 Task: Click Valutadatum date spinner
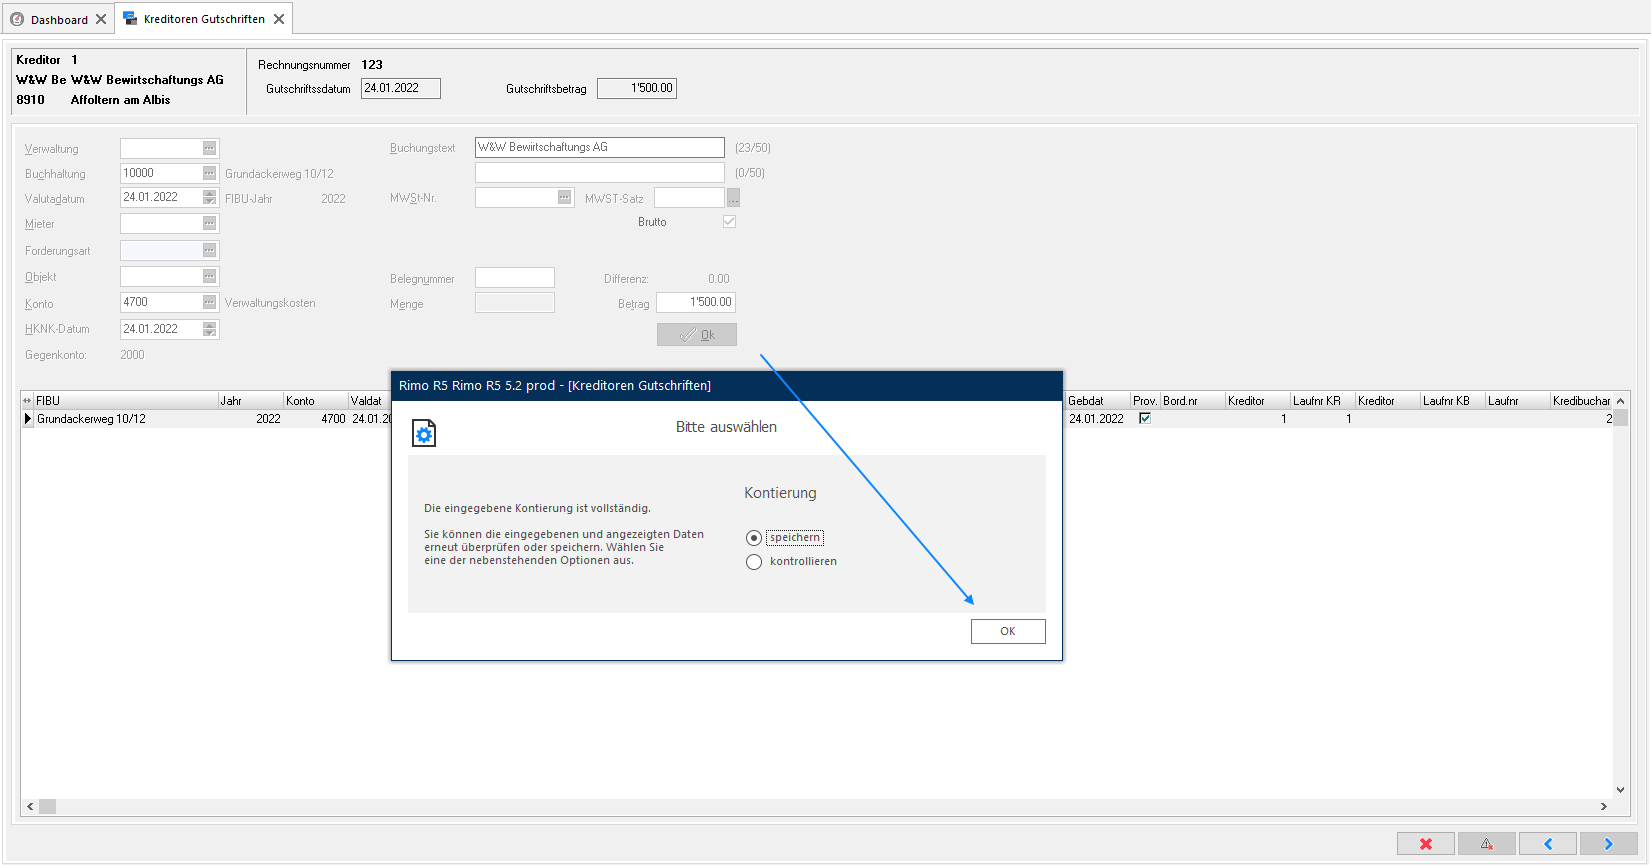(x=210, y=197)
